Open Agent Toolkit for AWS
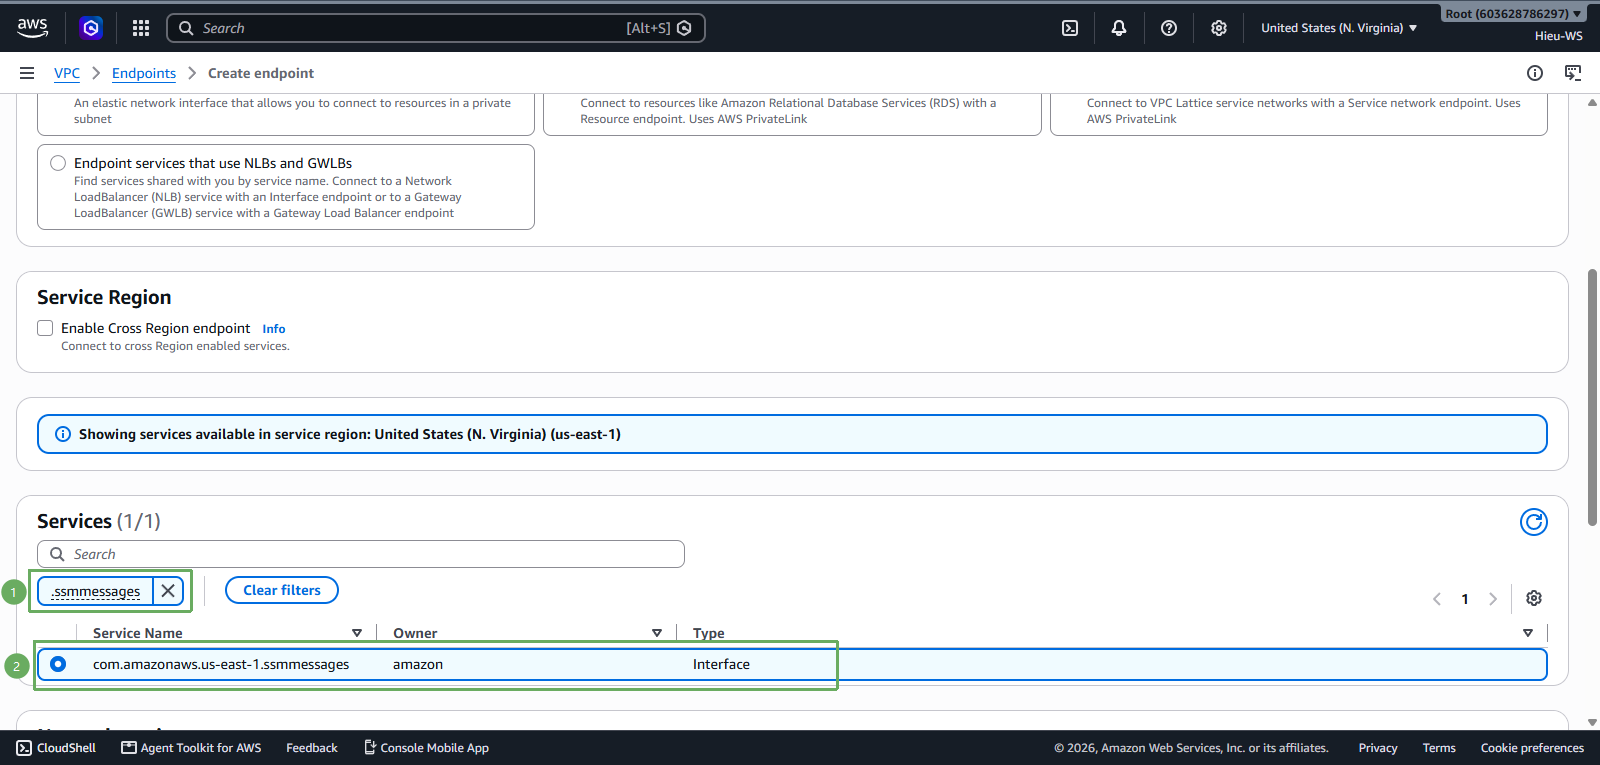 [191, 748]
